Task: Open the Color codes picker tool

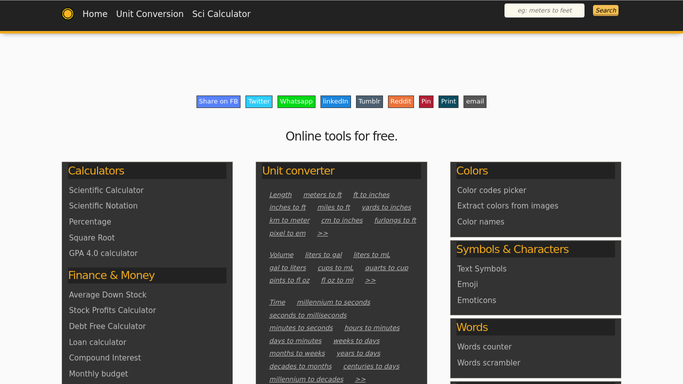Action: click(491, 190)
